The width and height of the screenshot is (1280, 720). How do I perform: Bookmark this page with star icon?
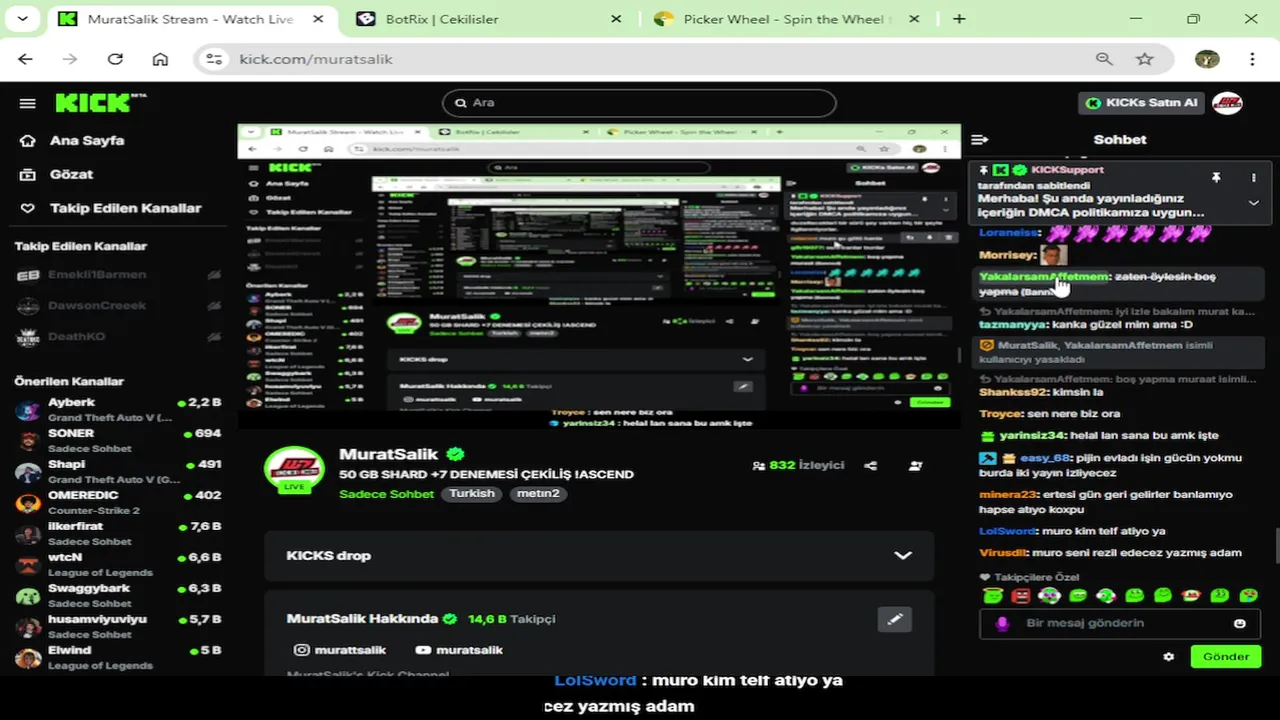click(1145, 59)
